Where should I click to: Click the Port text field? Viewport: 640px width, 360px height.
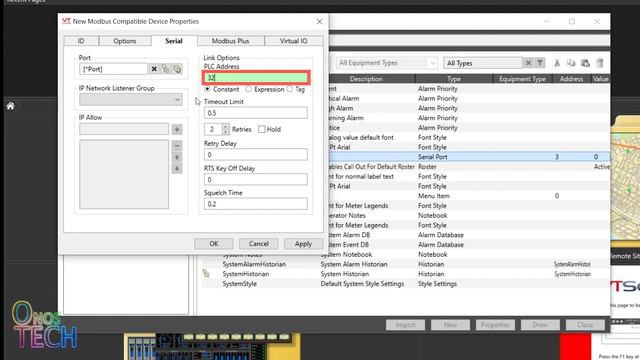tap(113, 69)
